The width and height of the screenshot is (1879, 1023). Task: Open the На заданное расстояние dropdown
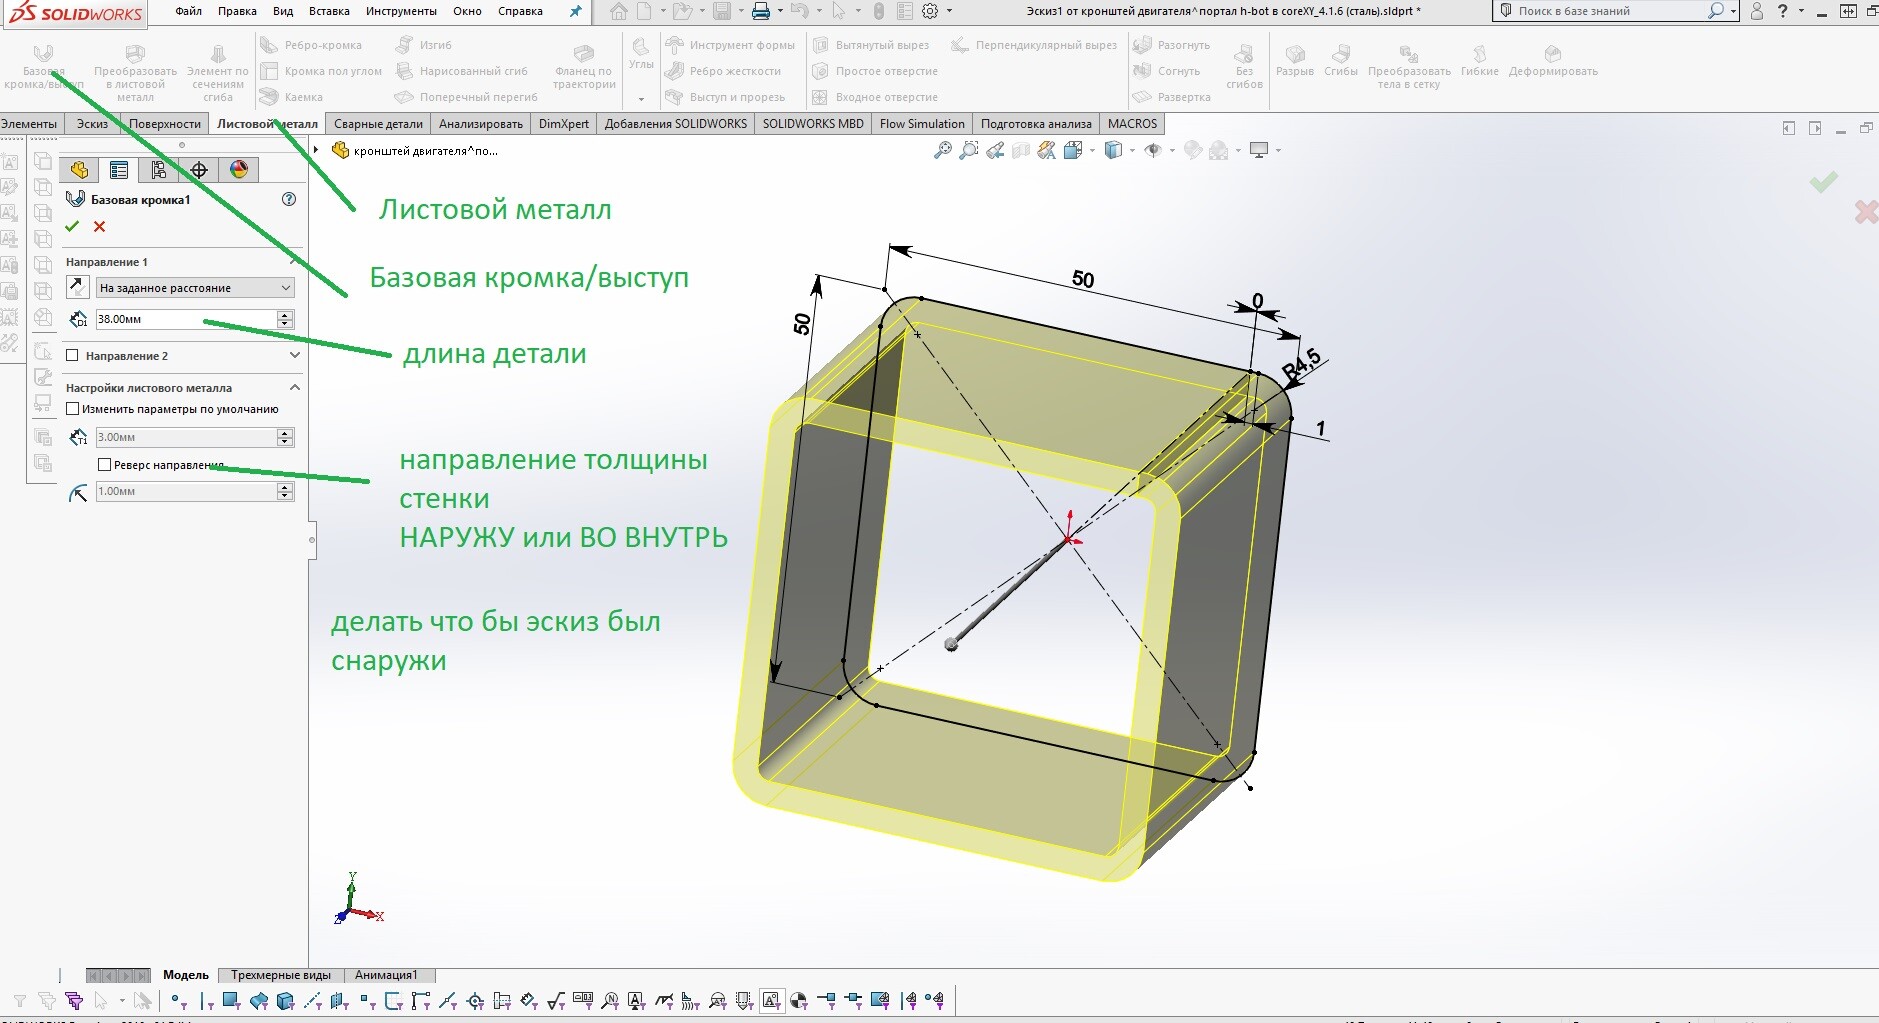pos(195,288)
